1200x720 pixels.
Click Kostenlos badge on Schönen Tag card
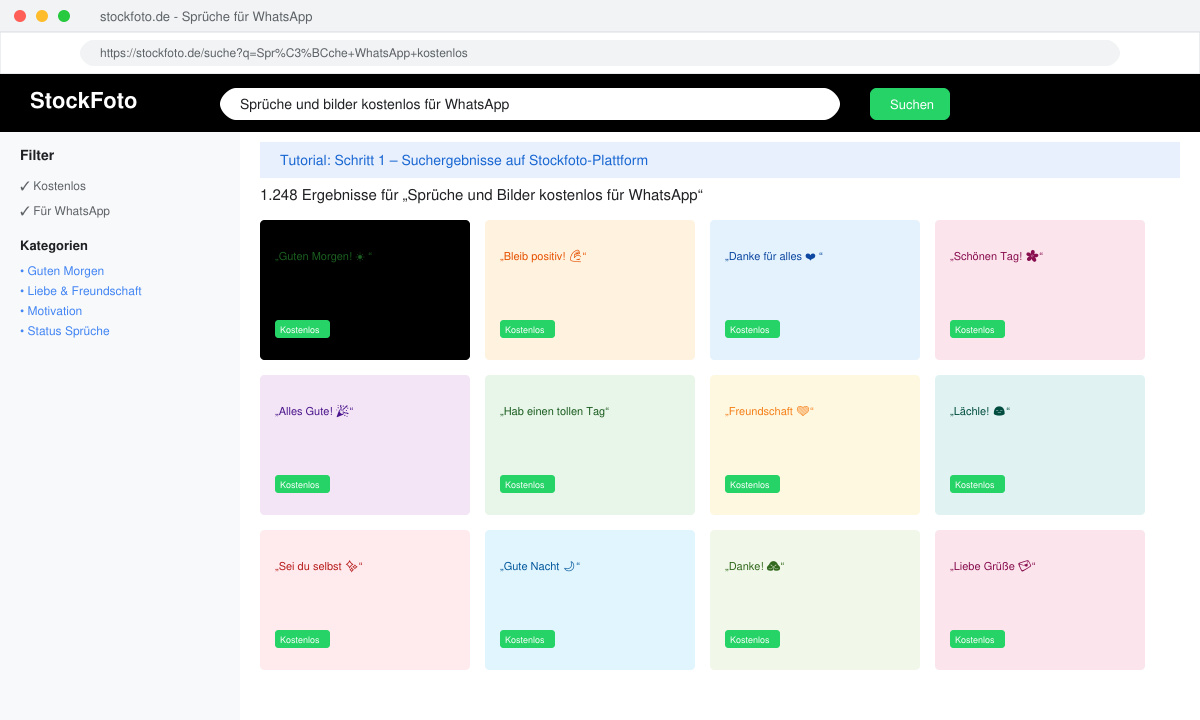point(977,329)
